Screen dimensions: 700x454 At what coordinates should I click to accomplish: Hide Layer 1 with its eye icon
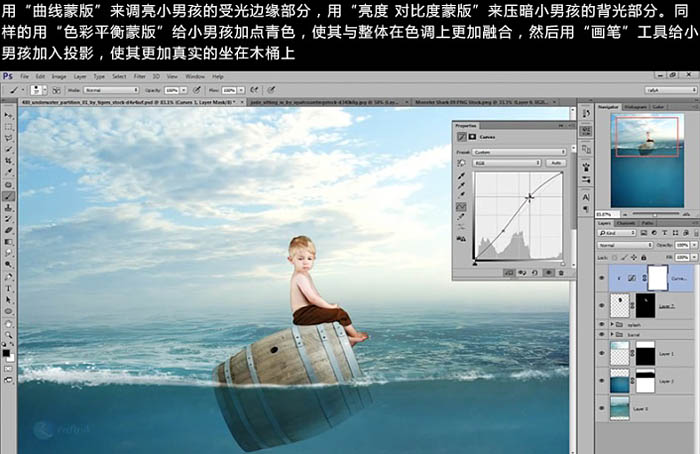pyautogui.click(x=602, y=354)
